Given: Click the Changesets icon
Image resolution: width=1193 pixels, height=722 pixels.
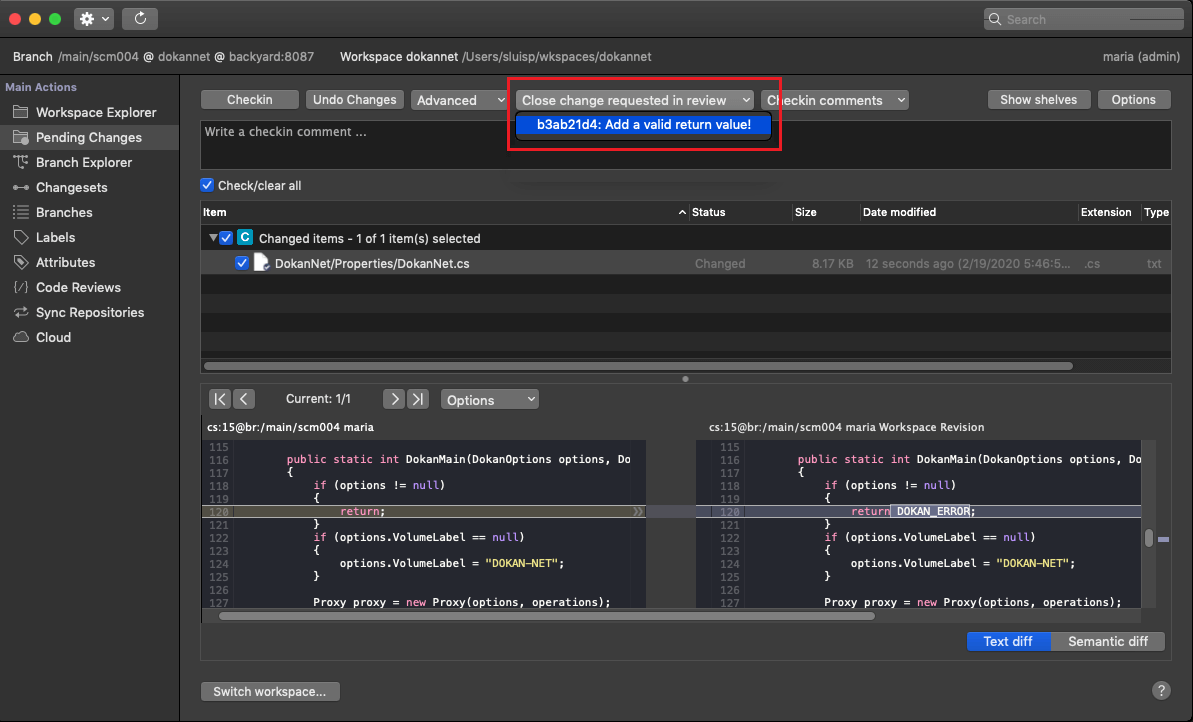Looking at the screenshot, I should click(x=21, y=187).
